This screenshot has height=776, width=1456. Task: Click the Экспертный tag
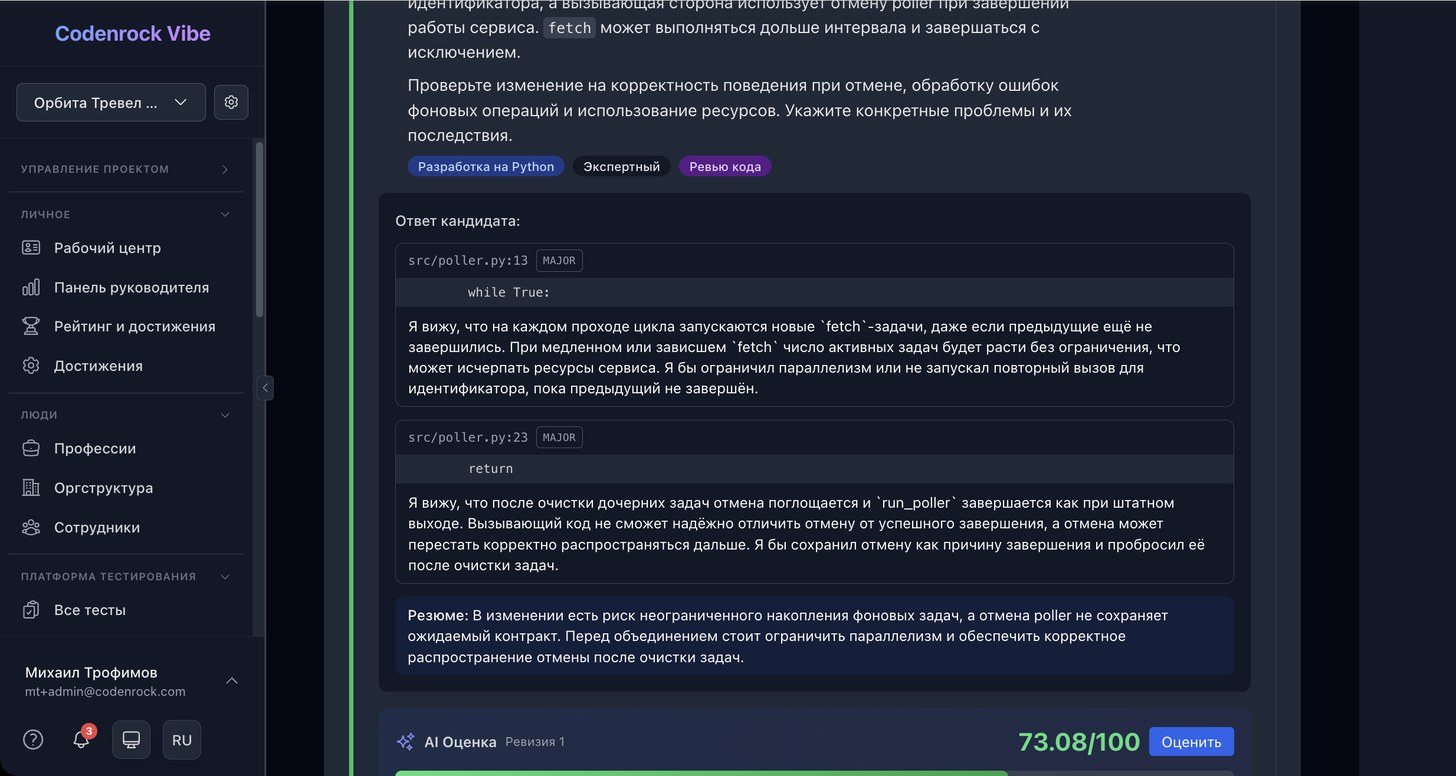coord(622,167)
